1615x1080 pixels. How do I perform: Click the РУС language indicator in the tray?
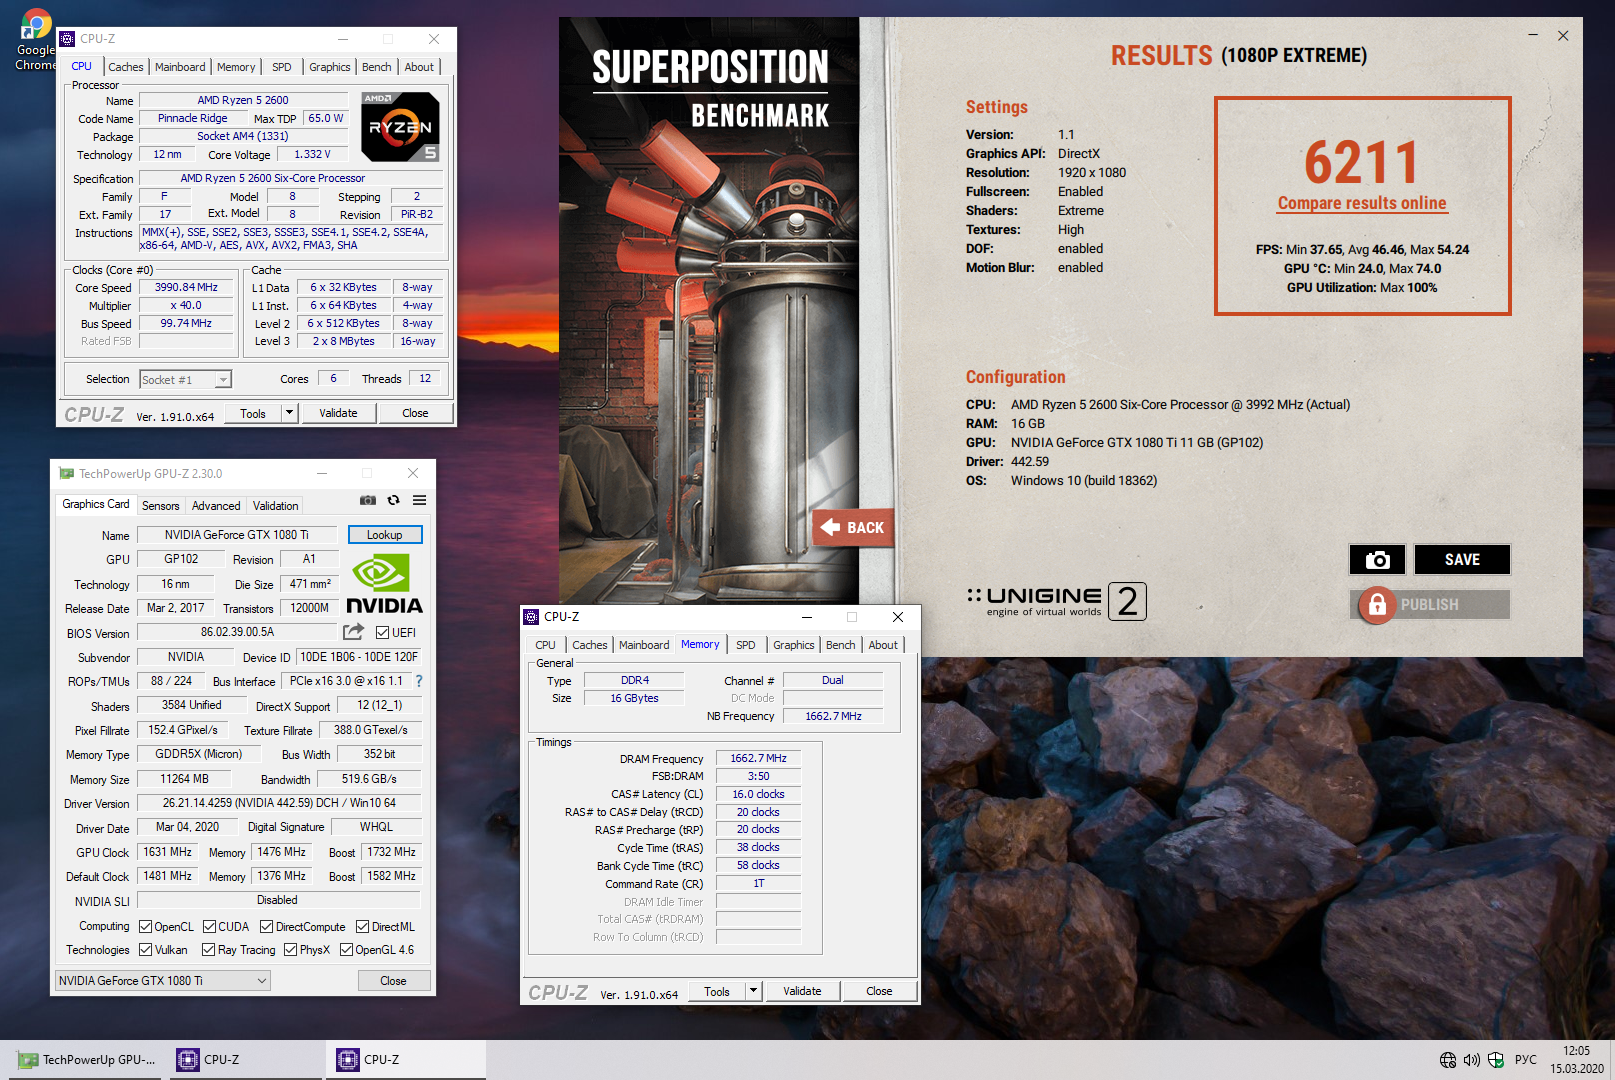tap(1526, 1060)
